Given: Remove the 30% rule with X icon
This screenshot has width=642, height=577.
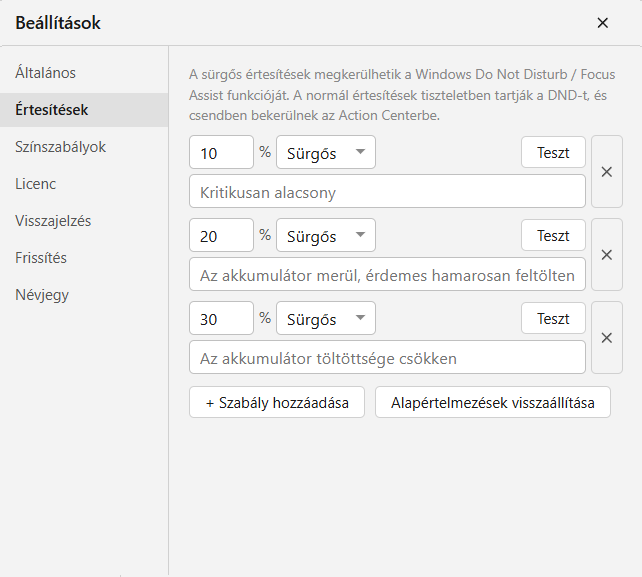Looking at the screenshot, I should click(x=607, y=338).
